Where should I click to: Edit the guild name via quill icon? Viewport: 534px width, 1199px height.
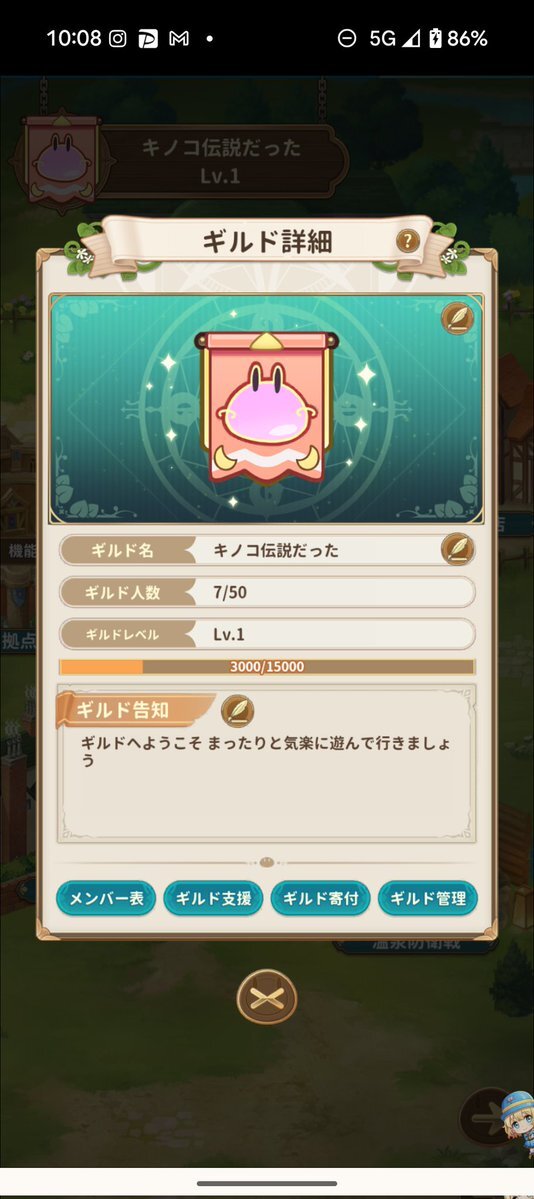point(457,549)
